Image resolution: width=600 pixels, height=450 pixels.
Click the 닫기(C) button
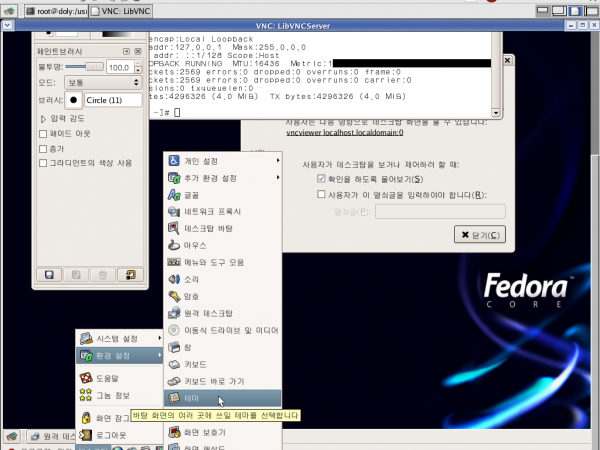click(x=480, y=235)
